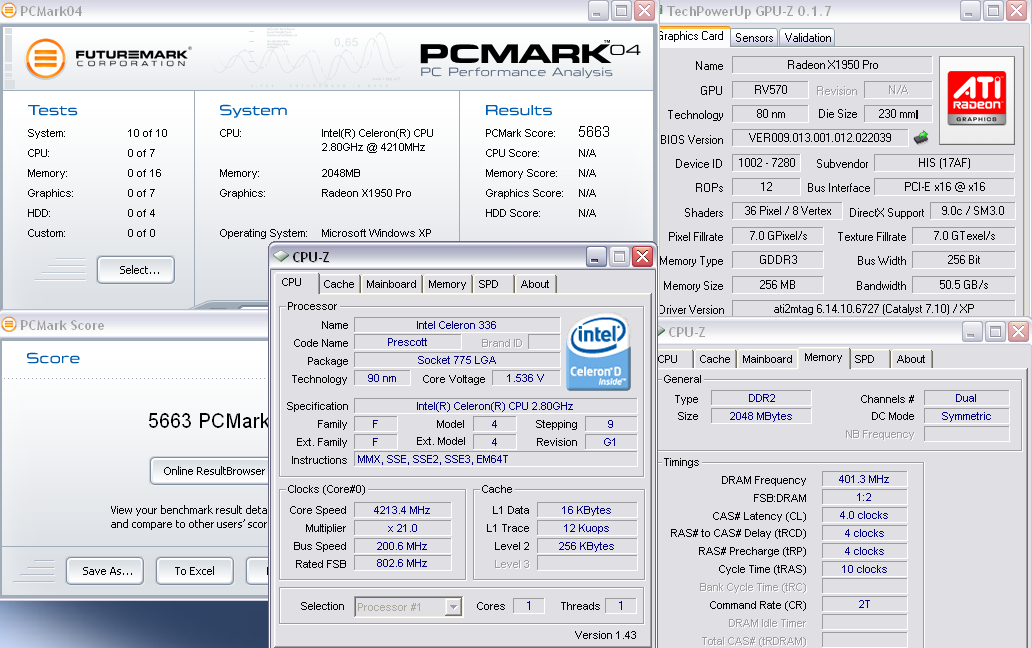This screenshot has height=648, width=1032.
Task: Open the Processor #1 selection dropdown
Action: click(x=453, y=607)
